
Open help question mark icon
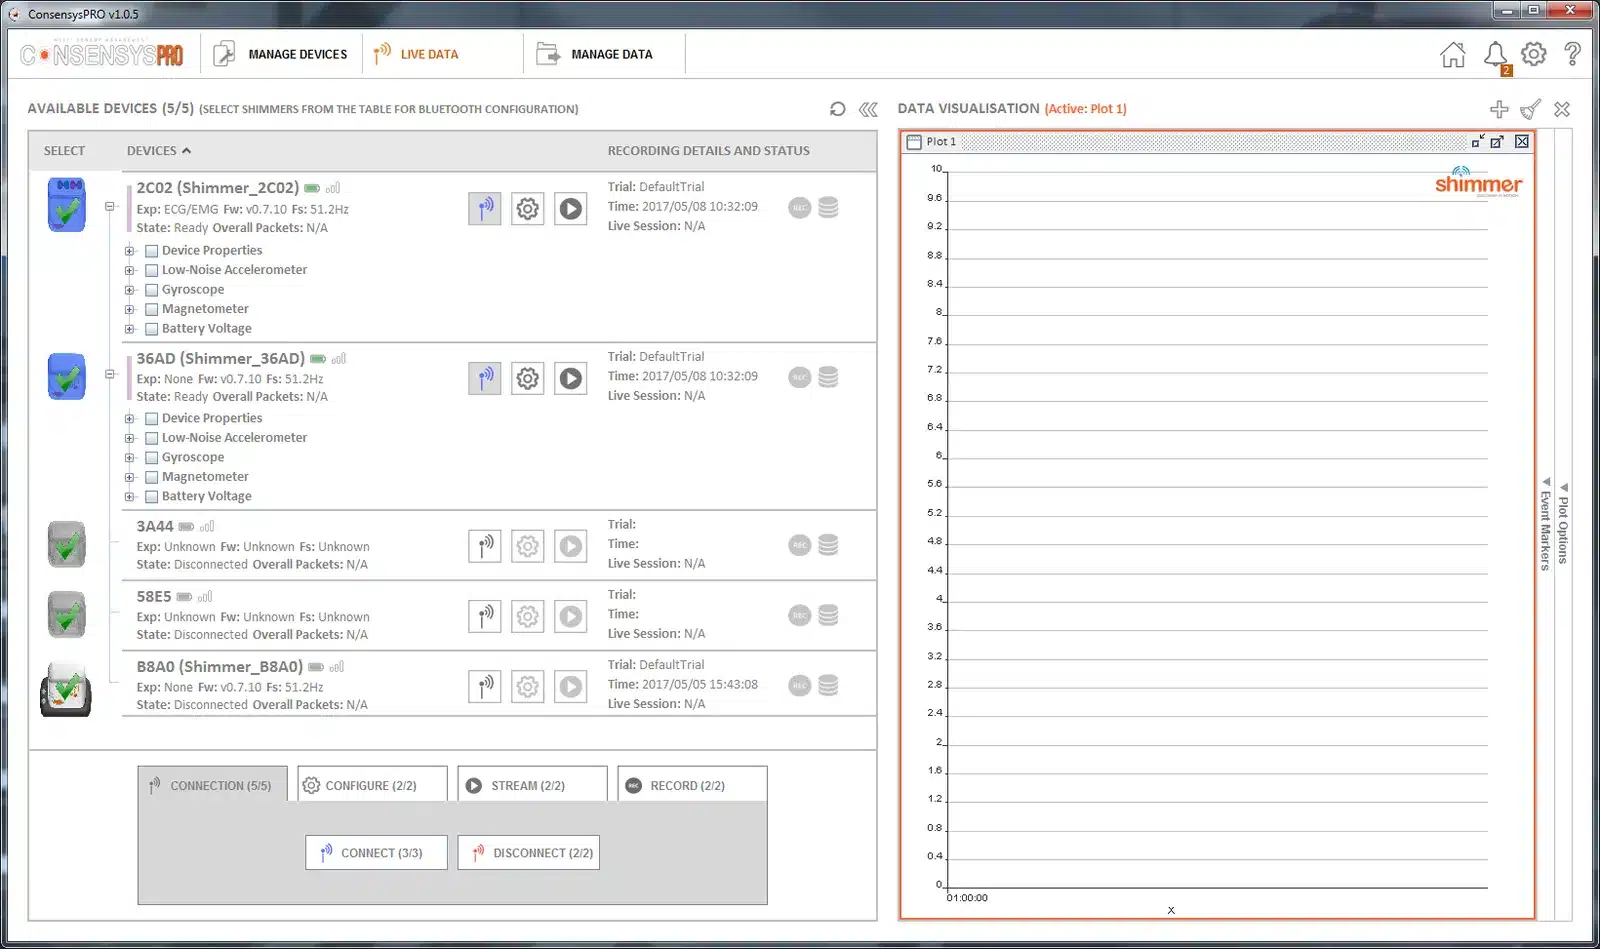coord(1572,54)
